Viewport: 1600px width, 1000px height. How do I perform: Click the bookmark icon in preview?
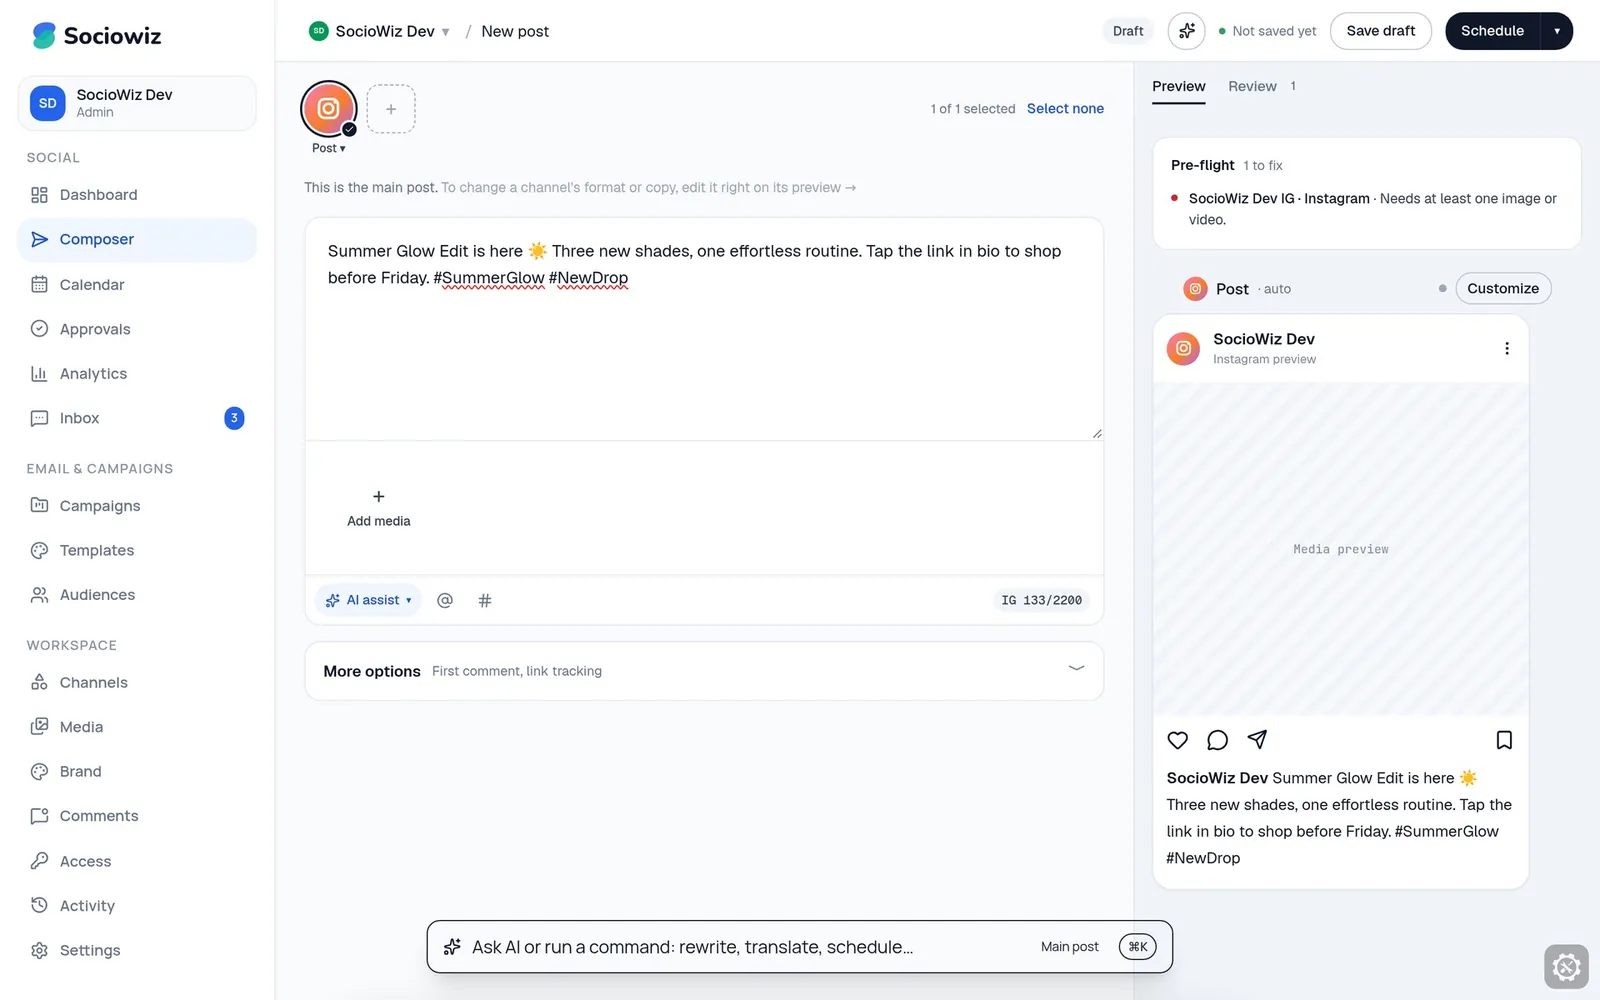(1504, 740)
